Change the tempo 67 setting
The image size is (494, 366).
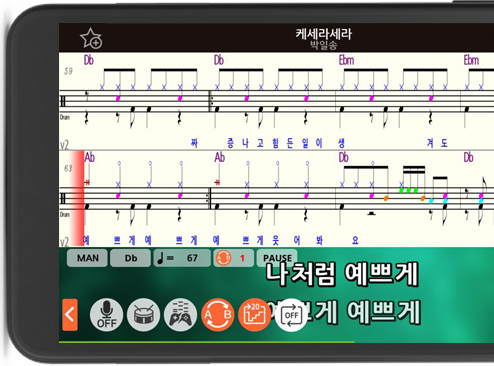[x=182, y=258]
